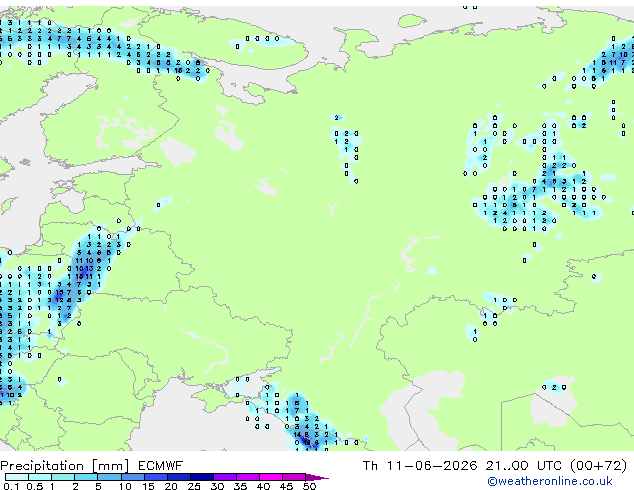634x490 pixels.
Task: Click the legend value '35'
Action: click(x=240, y=486)
